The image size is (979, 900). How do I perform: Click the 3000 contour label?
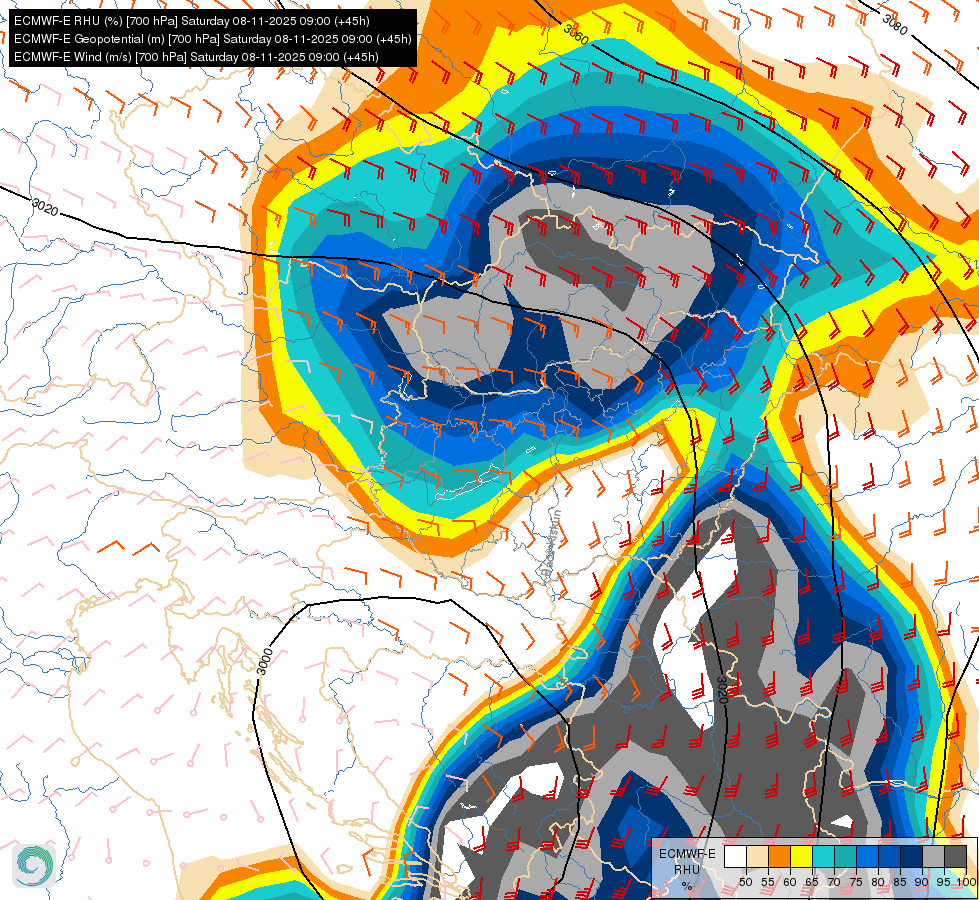tap(265, 661)
